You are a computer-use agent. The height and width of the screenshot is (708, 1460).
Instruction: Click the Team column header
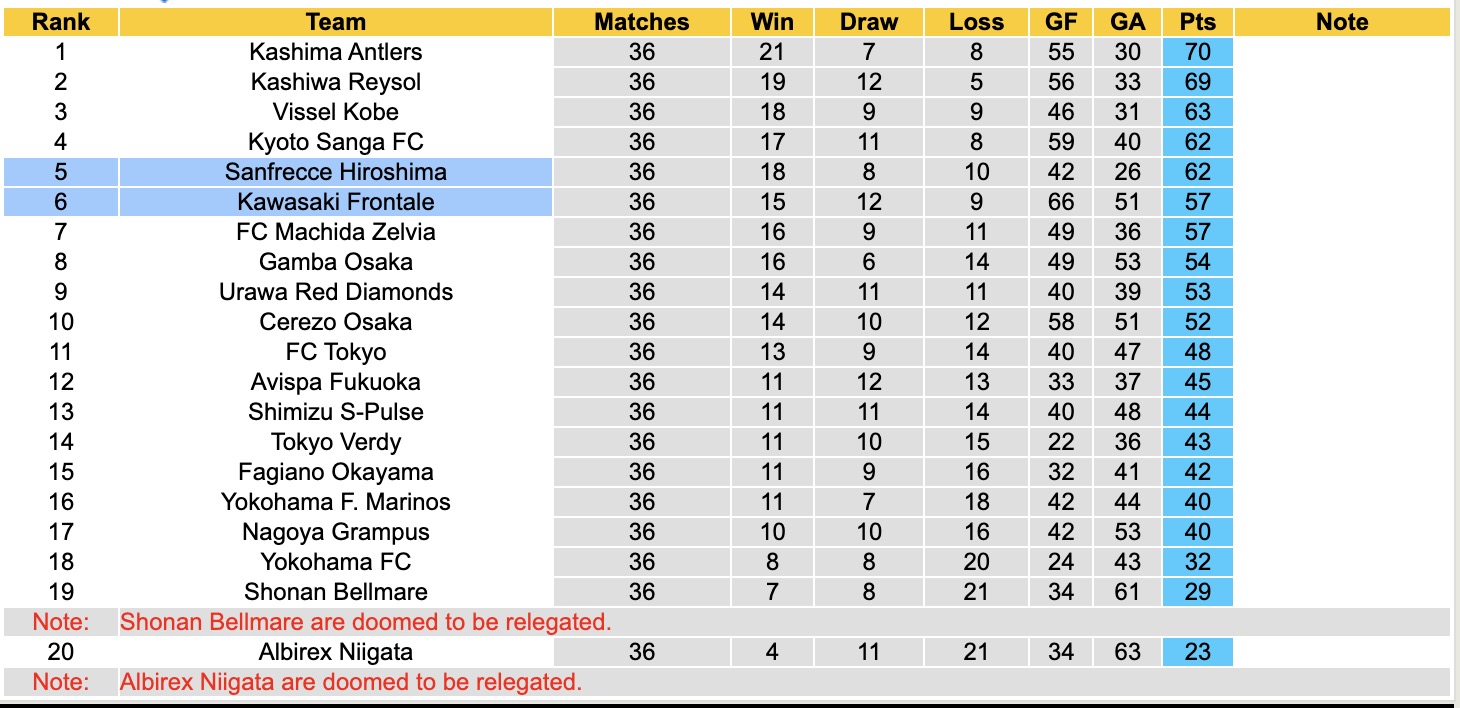tap(336, 22)
